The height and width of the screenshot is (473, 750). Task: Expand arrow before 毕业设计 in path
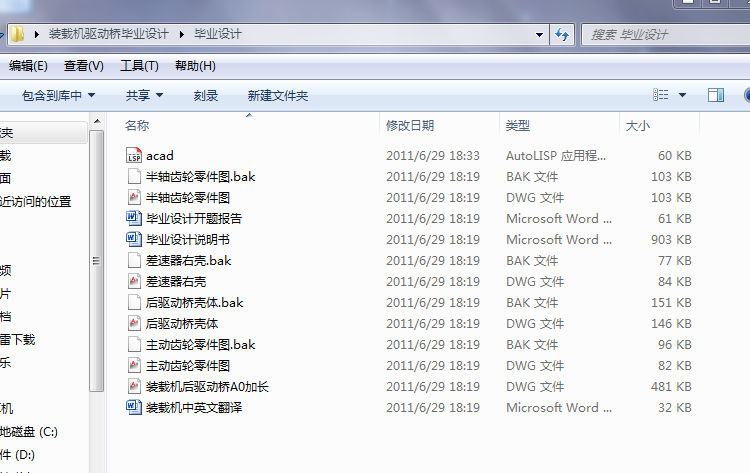182,34
